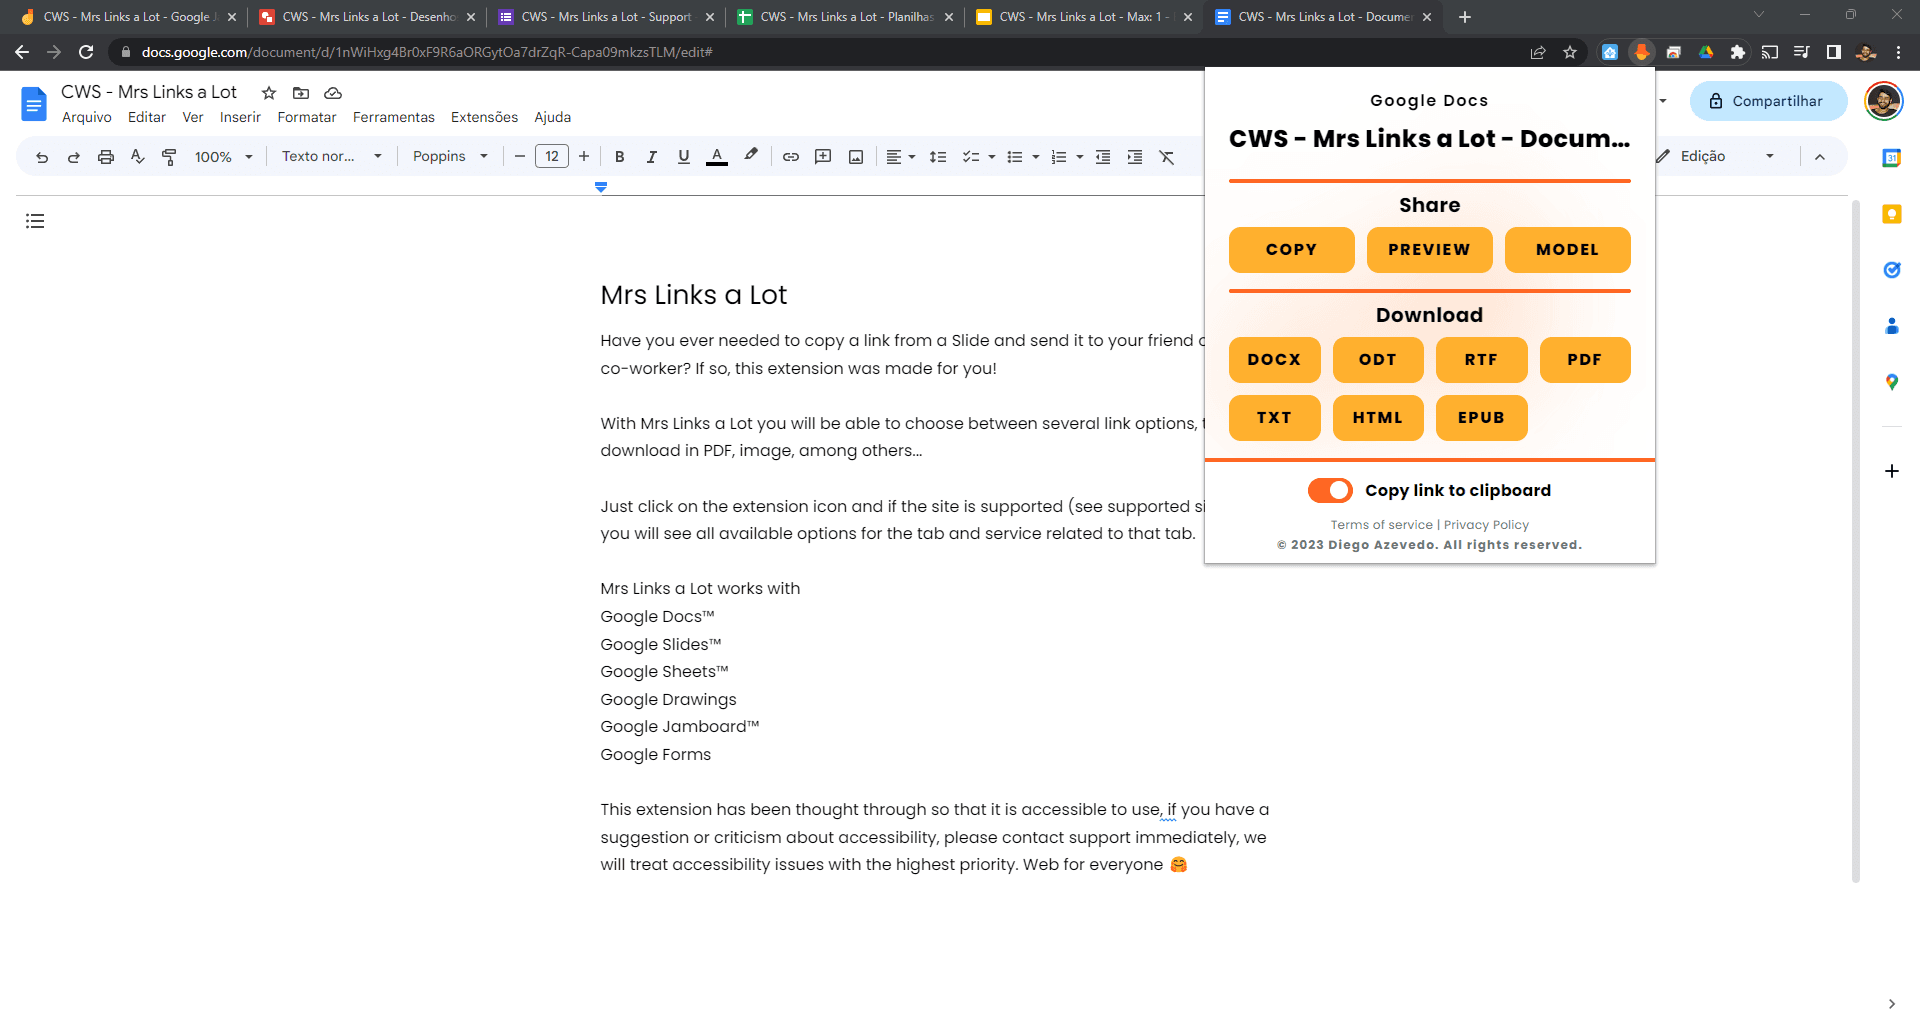Redo the last action in toolbar
The image size is (1920, 1029).
(x=74, y=157)
